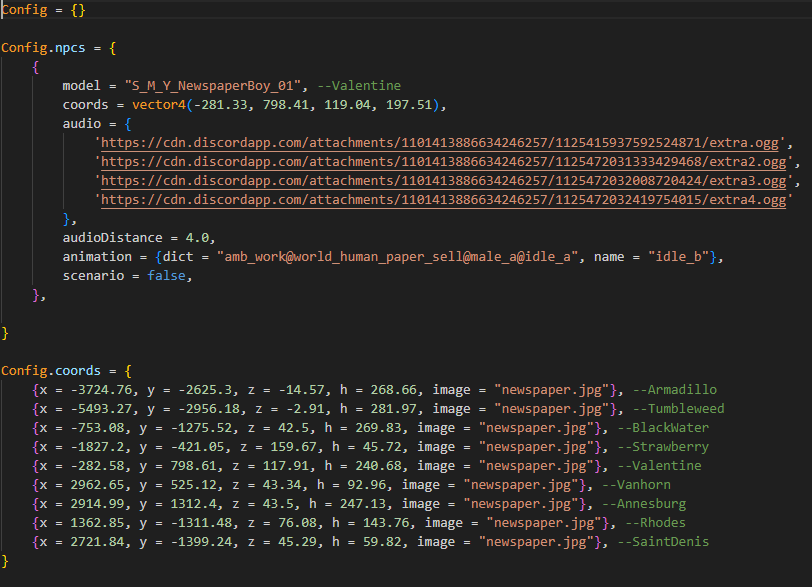
Task: Click the --Rhodes comment
Action: click(656, 523)
